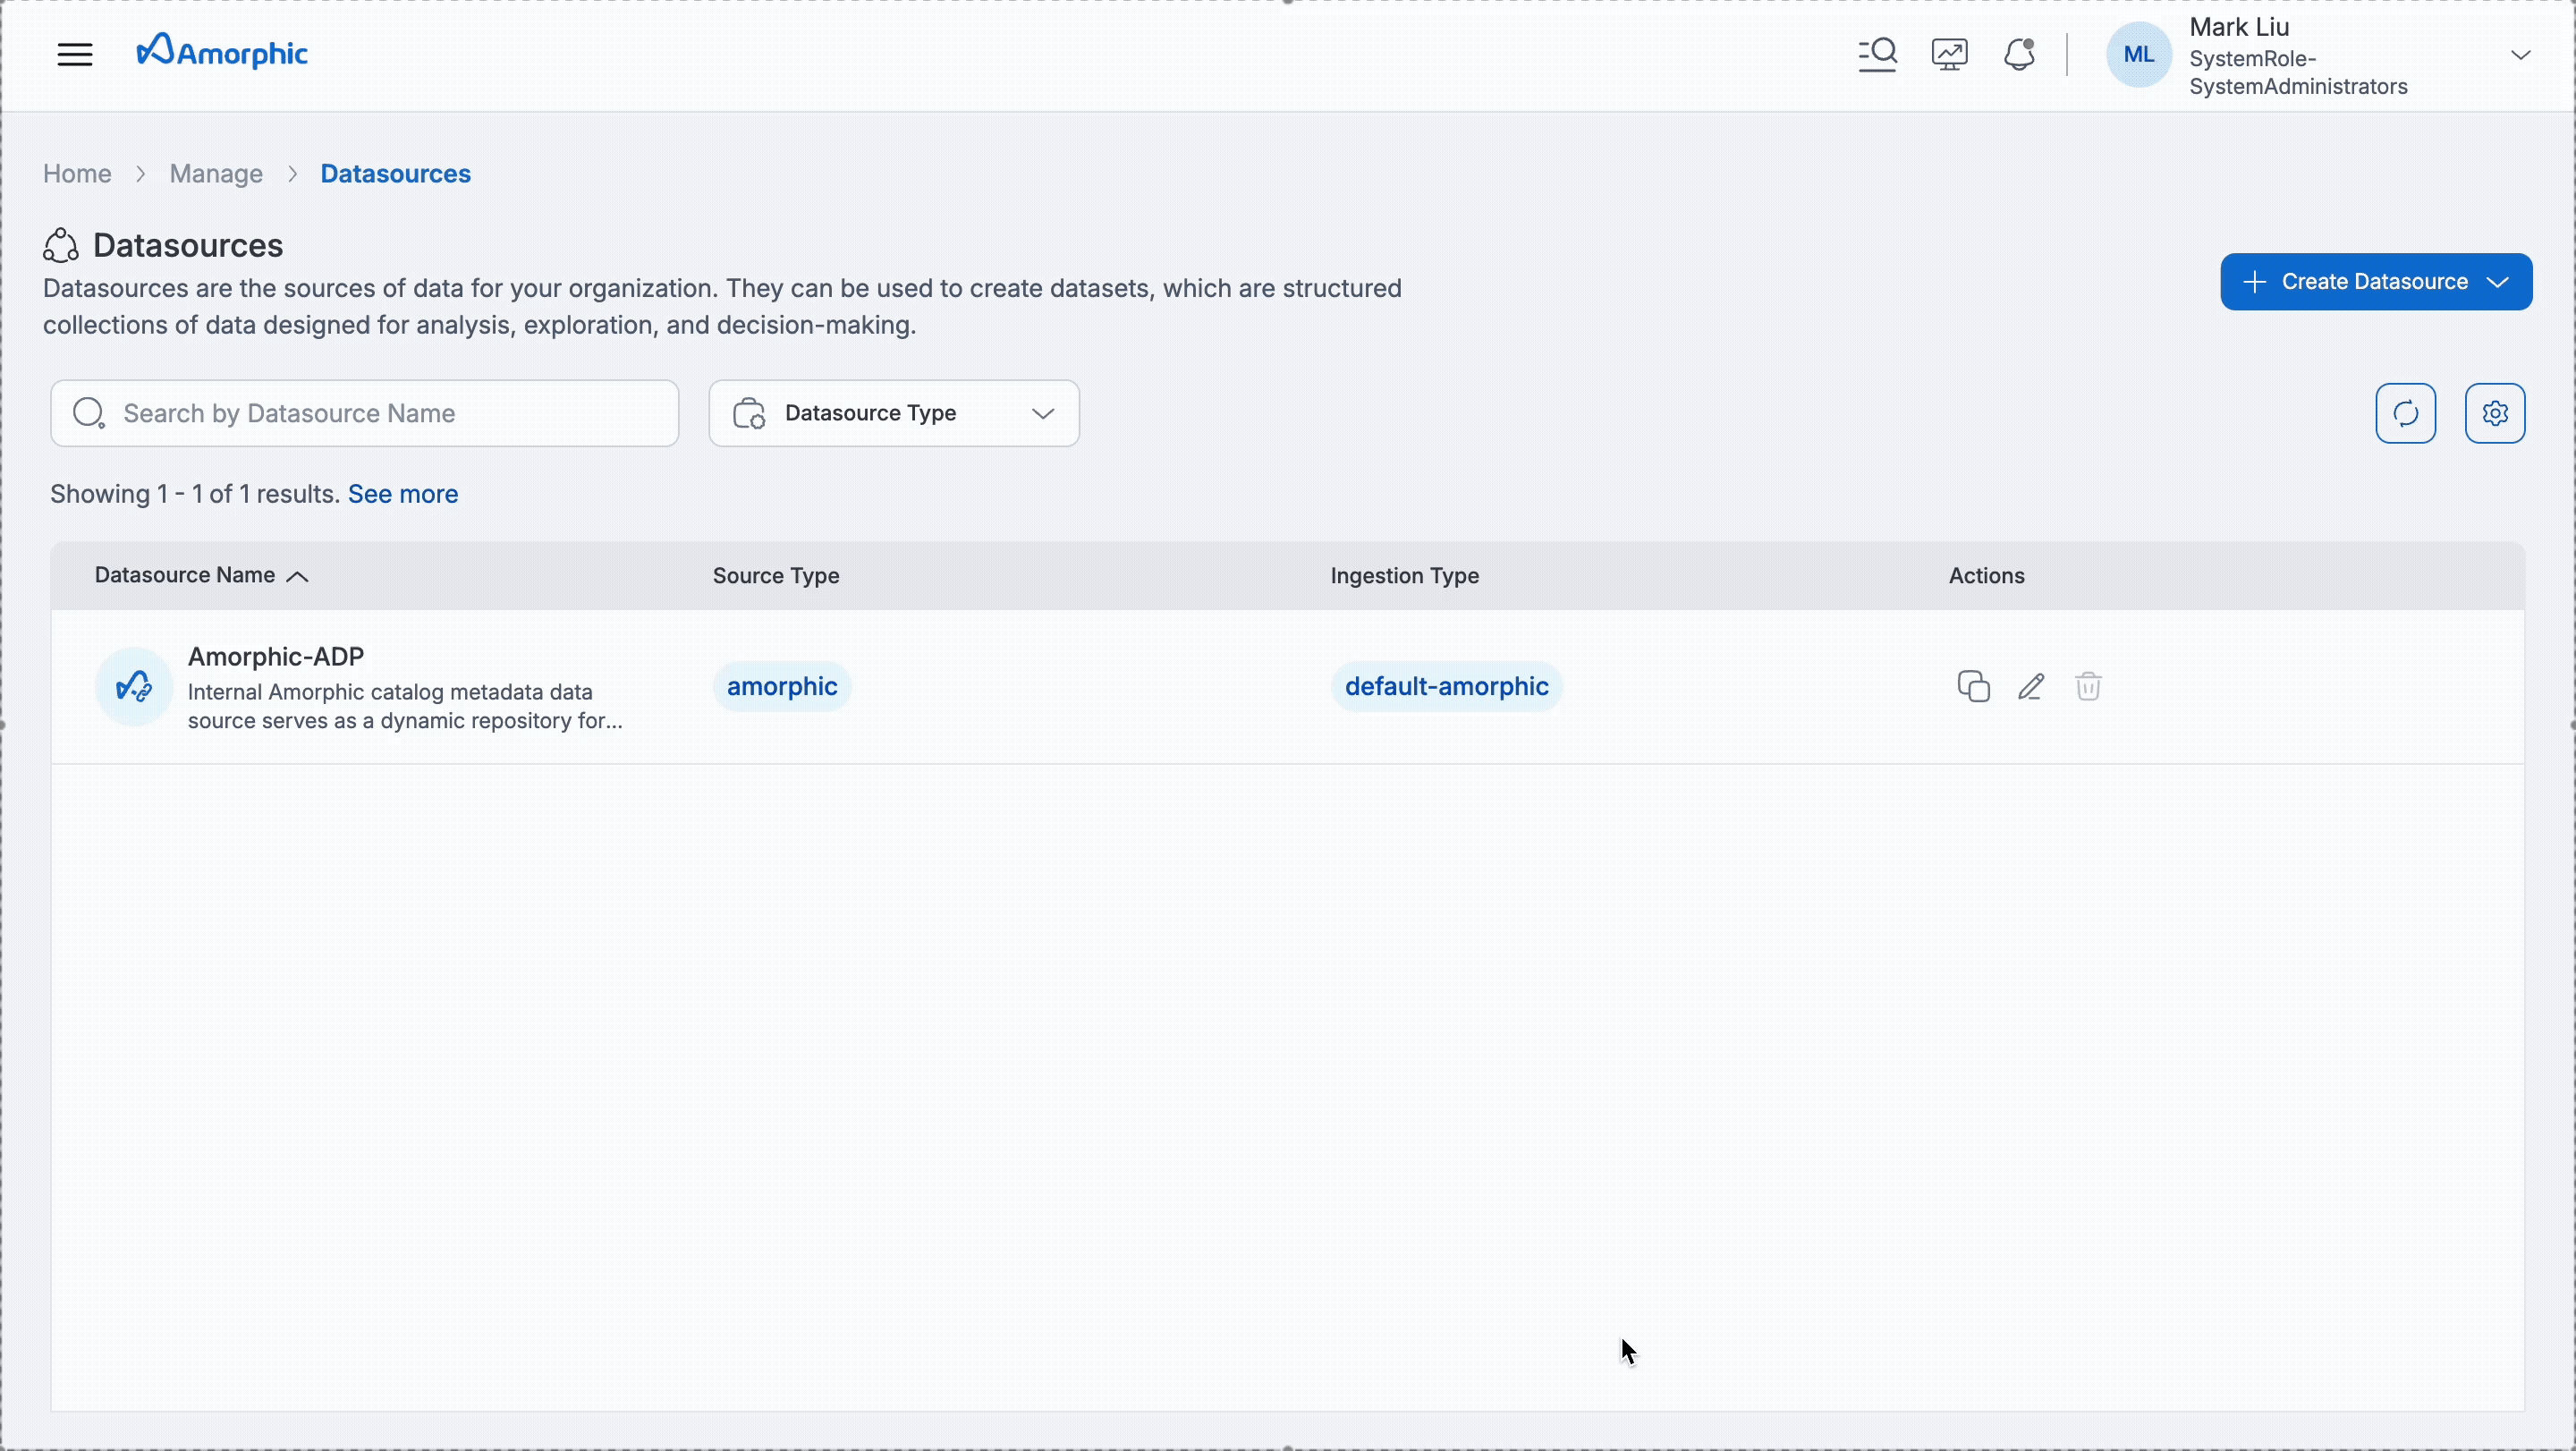The image size is (2576, 1451).
Task: Navigate to Manage via breadcrumb
Action: tap(215, 173)
